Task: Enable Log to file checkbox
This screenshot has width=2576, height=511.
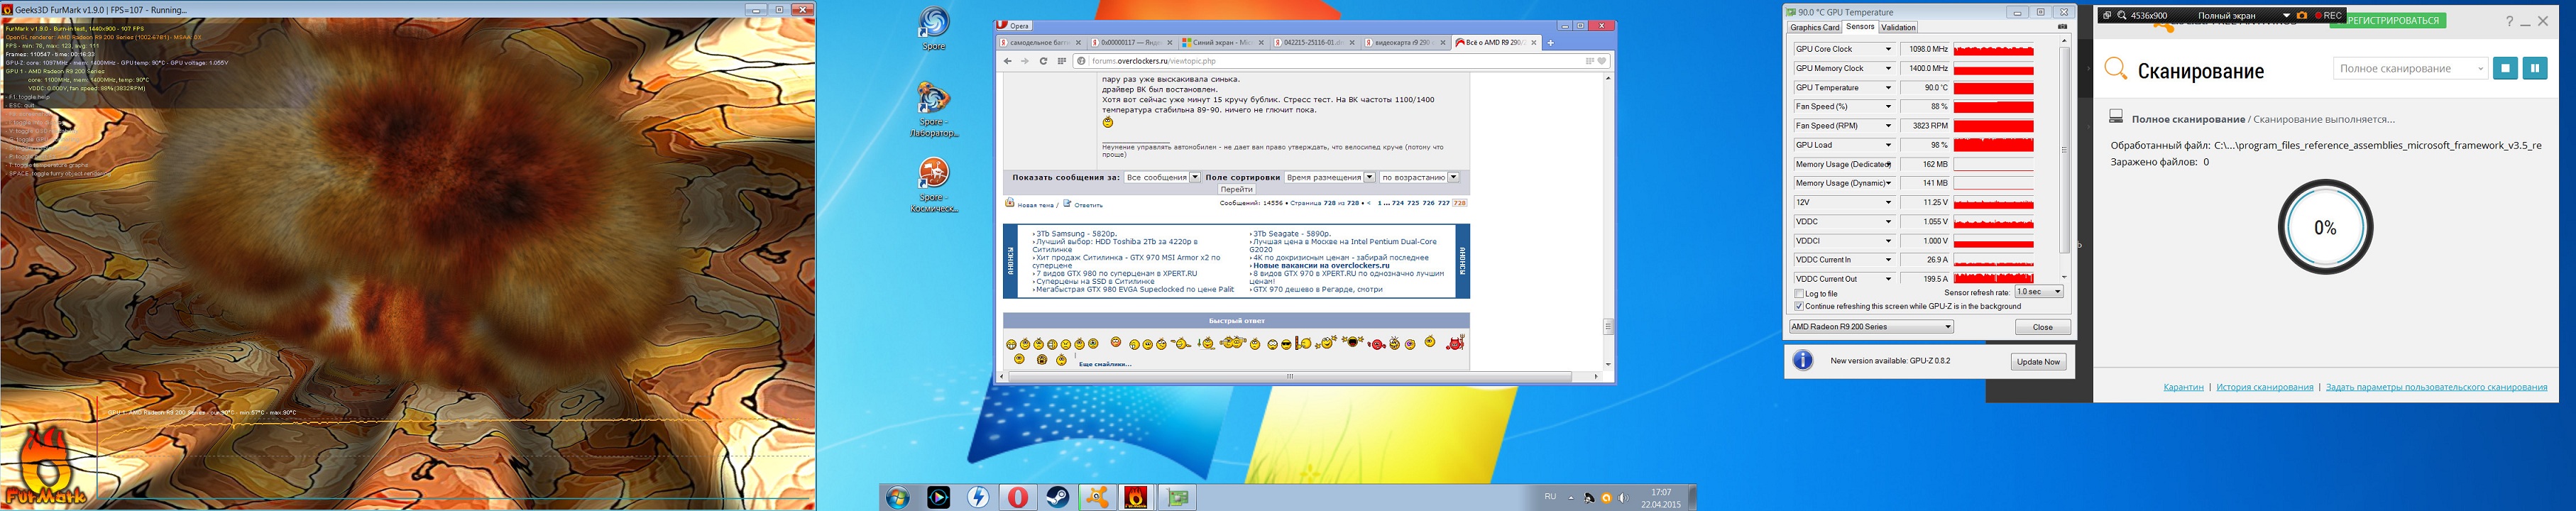Action: [x=1799, y=294]
